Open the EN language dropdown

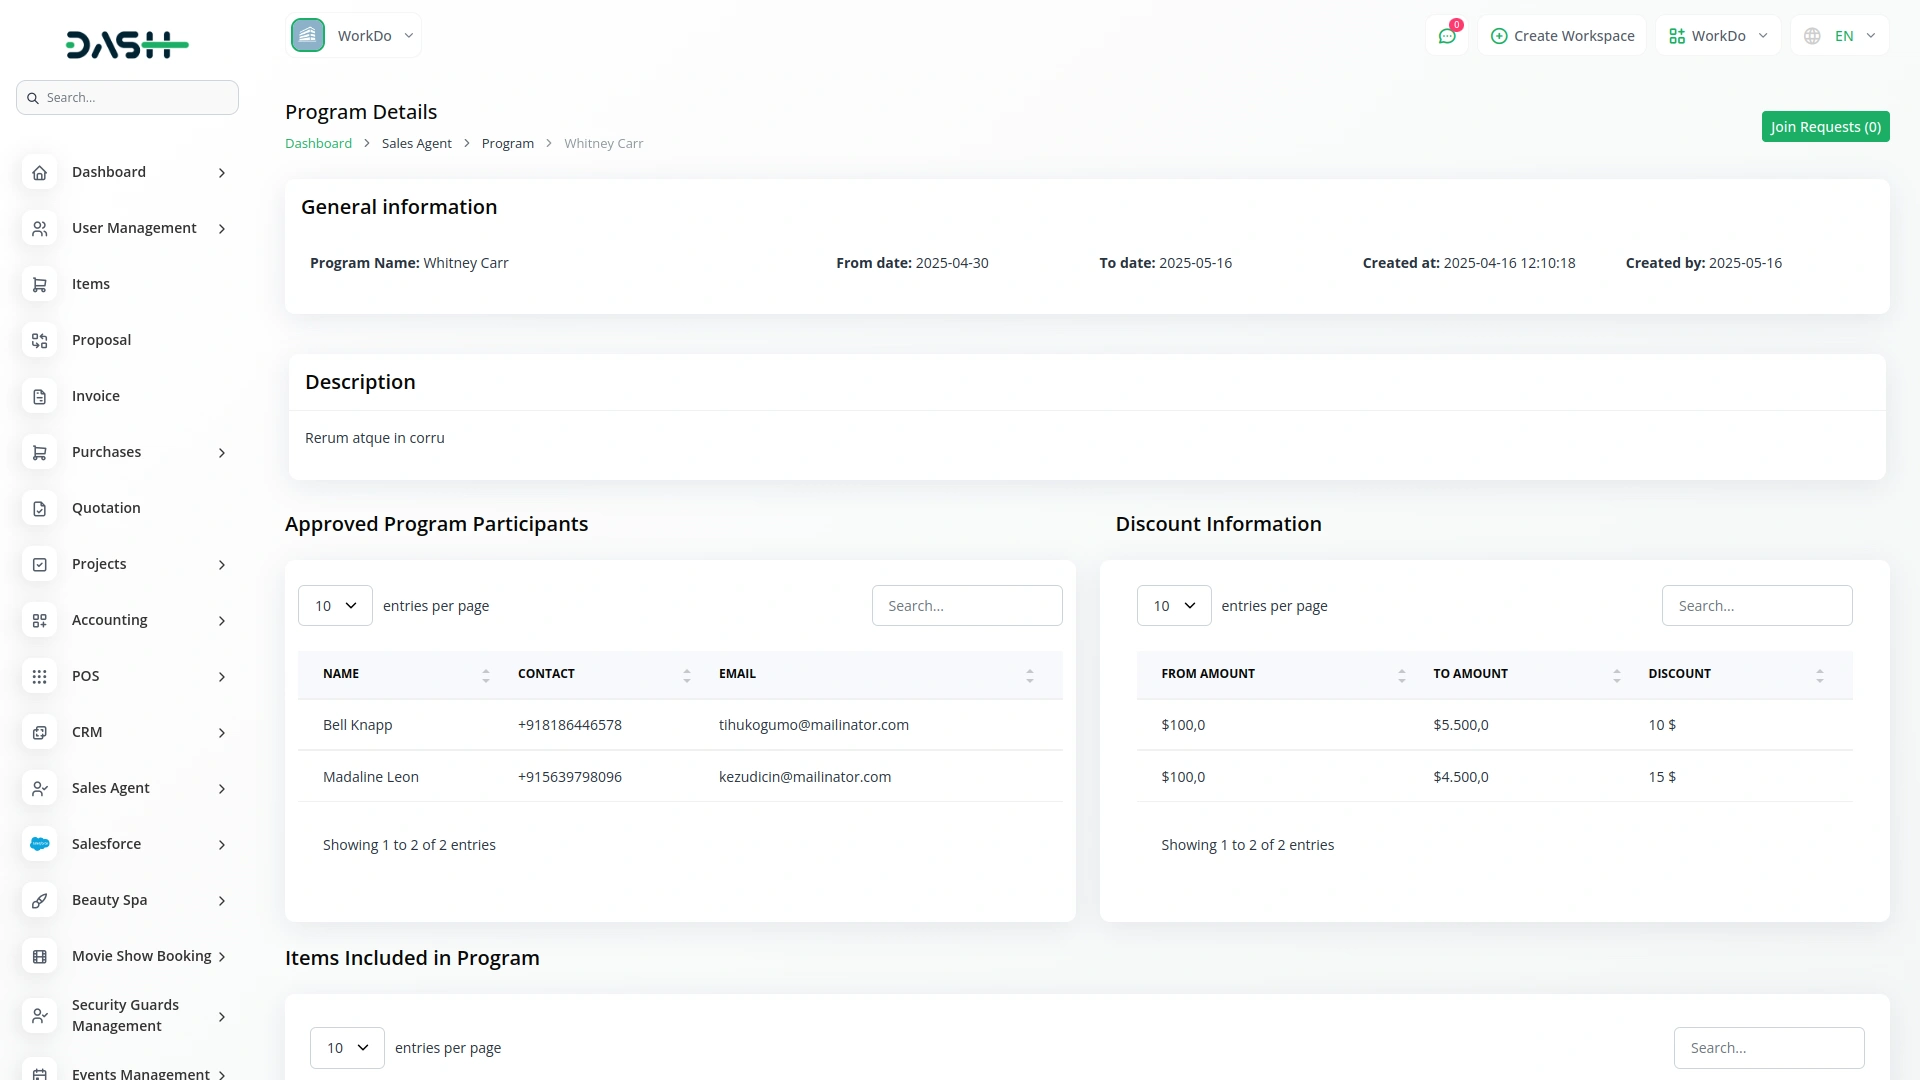pyautogui.click(x=1840, y=36)
